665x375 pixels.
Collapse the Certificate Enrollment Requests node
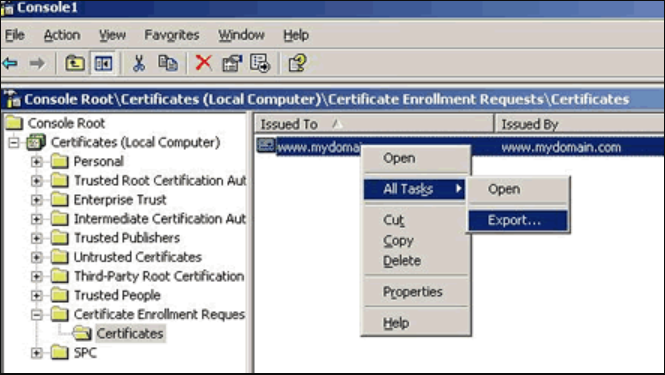(x=36, y=314)
